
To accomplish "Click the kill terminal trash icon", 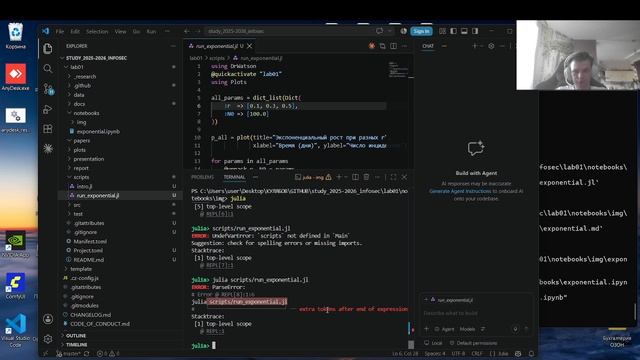I will click(x=366, y=177).
